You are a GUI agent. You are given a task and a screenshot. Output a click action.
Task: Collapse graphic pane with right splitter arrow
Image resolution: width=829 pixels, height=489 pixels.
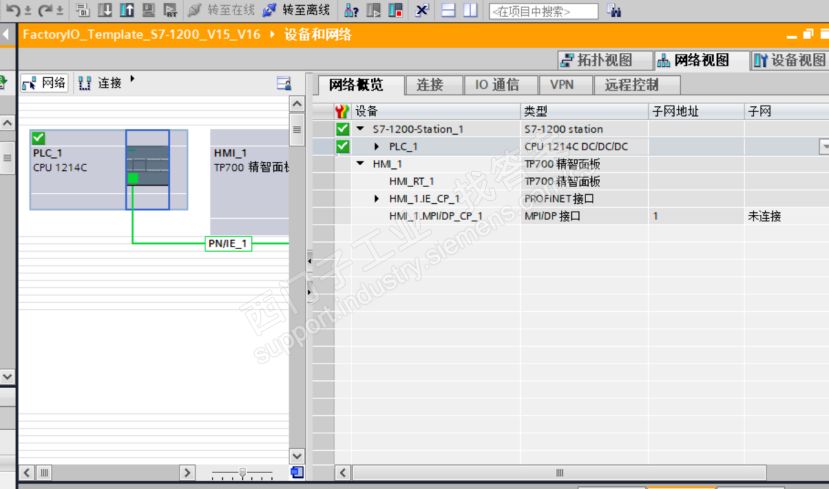click(x=309, y=292)
